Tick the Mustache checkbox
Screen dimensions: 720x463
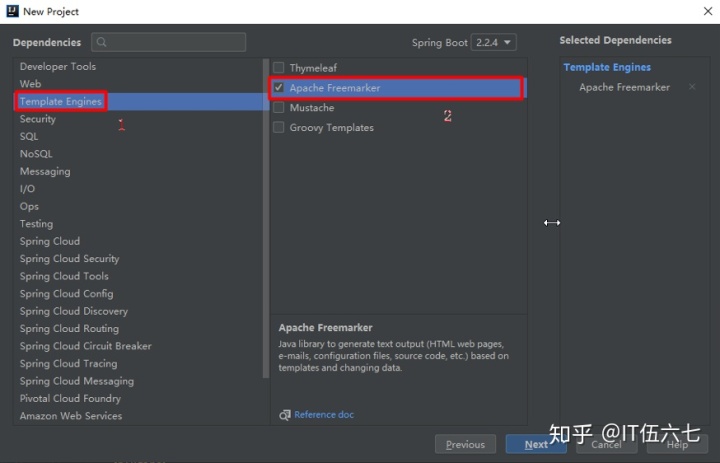(x=279, y=107)
